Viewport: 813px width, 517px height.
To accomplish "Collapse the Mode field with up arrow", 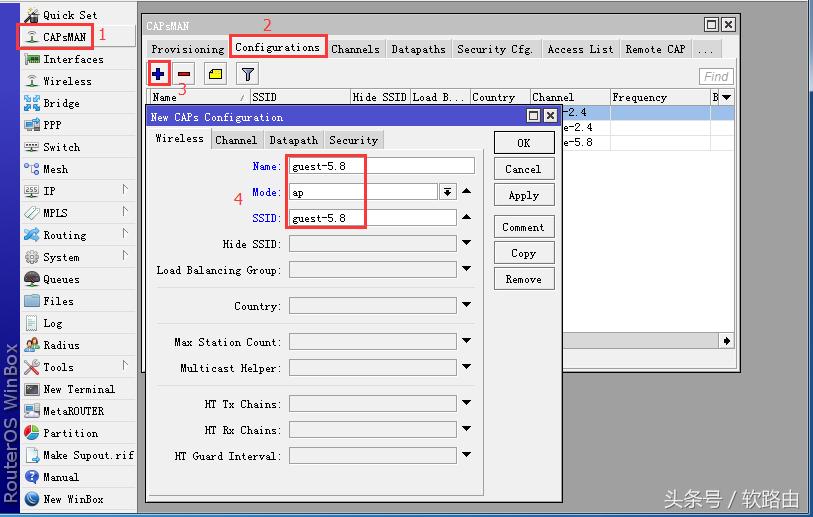I will coord(467,191).
